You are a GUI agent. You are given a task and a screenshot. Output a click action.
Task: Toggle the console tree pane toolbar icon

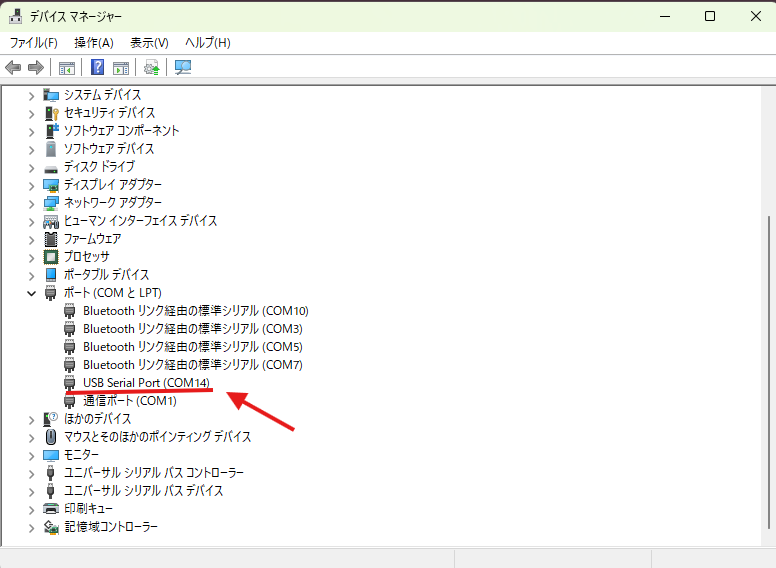pos(67,67)
